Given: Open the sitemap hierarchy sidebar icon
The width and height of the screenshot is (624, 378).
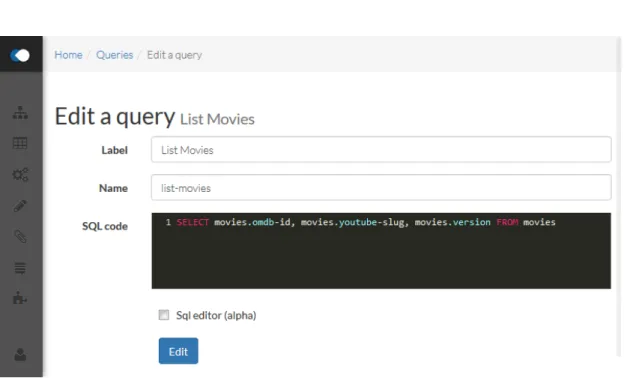Looking at the screenshot, I should [x=20, y=113].
